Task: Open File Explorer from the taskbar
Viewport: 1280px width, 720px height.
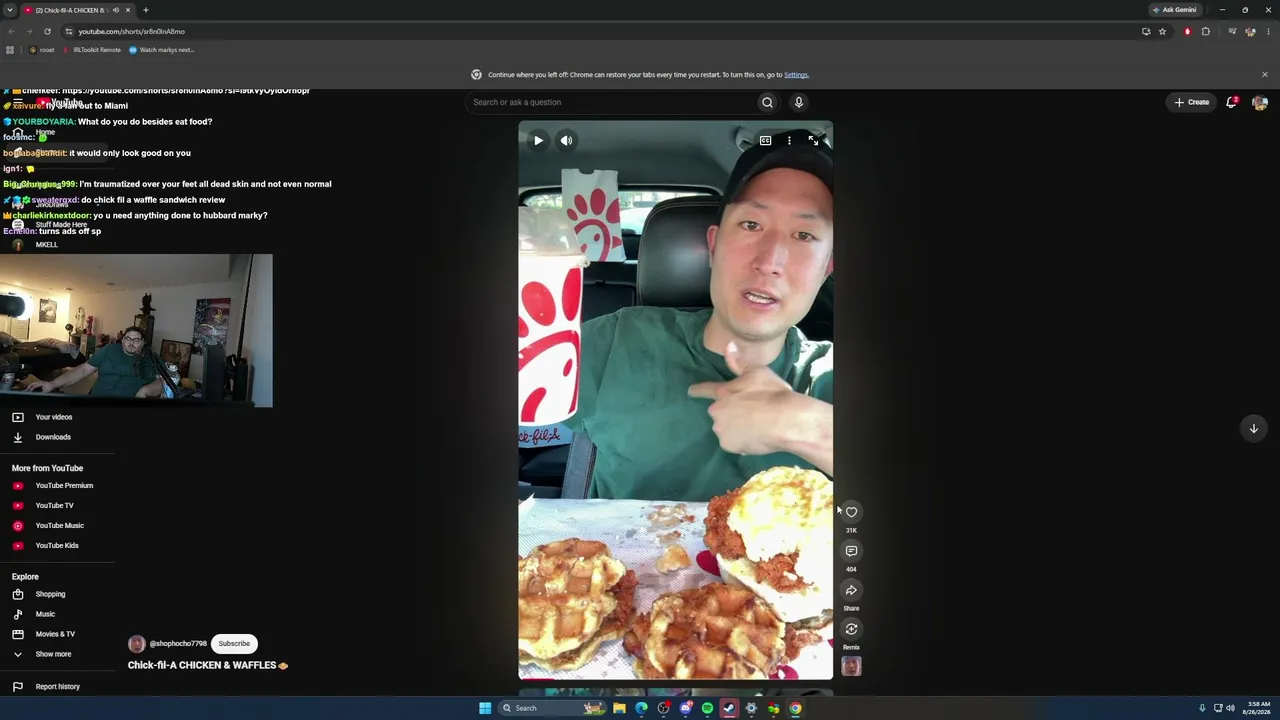Action: 619,708
